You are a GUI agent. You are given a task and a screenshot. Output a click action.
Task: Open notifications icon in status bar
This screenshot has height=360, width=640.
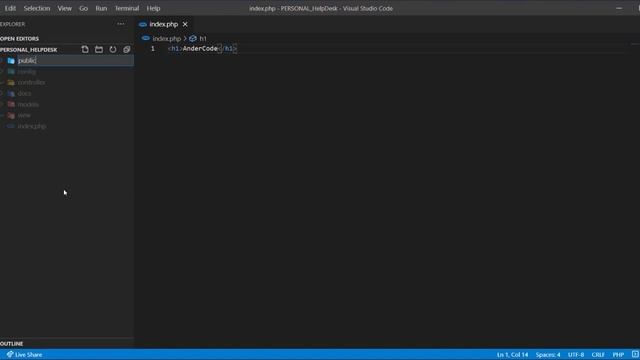635,355
